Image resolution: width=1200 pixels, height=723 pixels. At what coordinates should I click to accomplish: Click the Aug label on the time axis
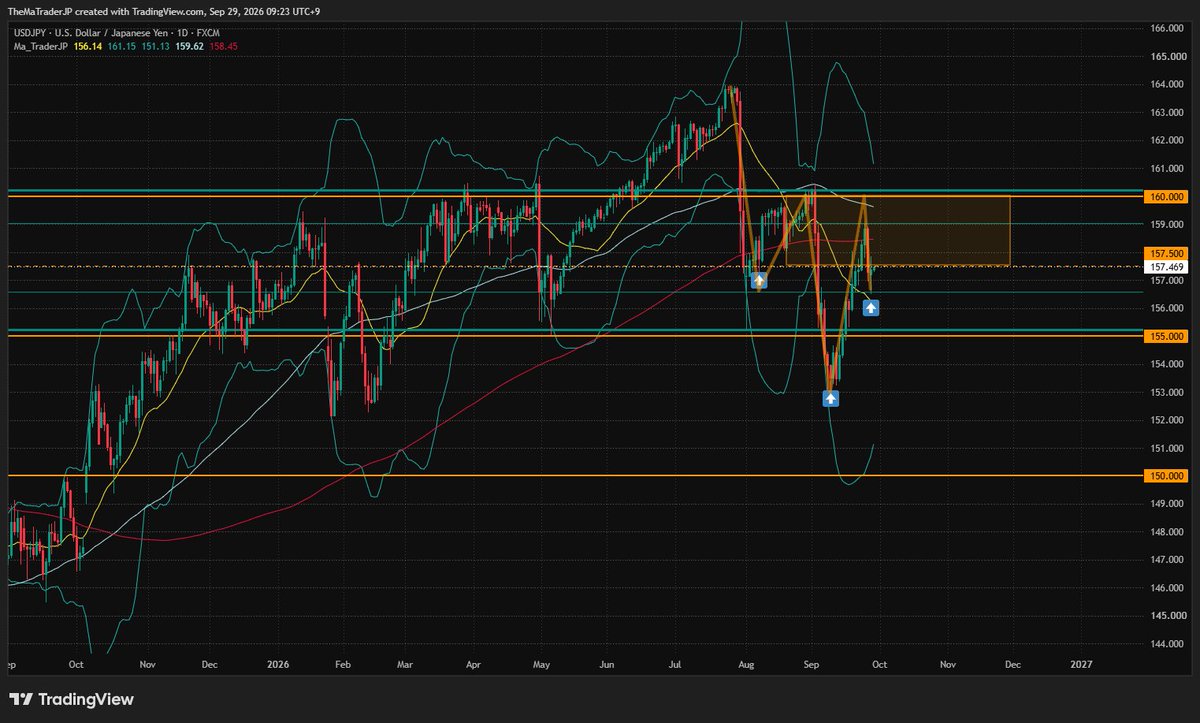745,663
